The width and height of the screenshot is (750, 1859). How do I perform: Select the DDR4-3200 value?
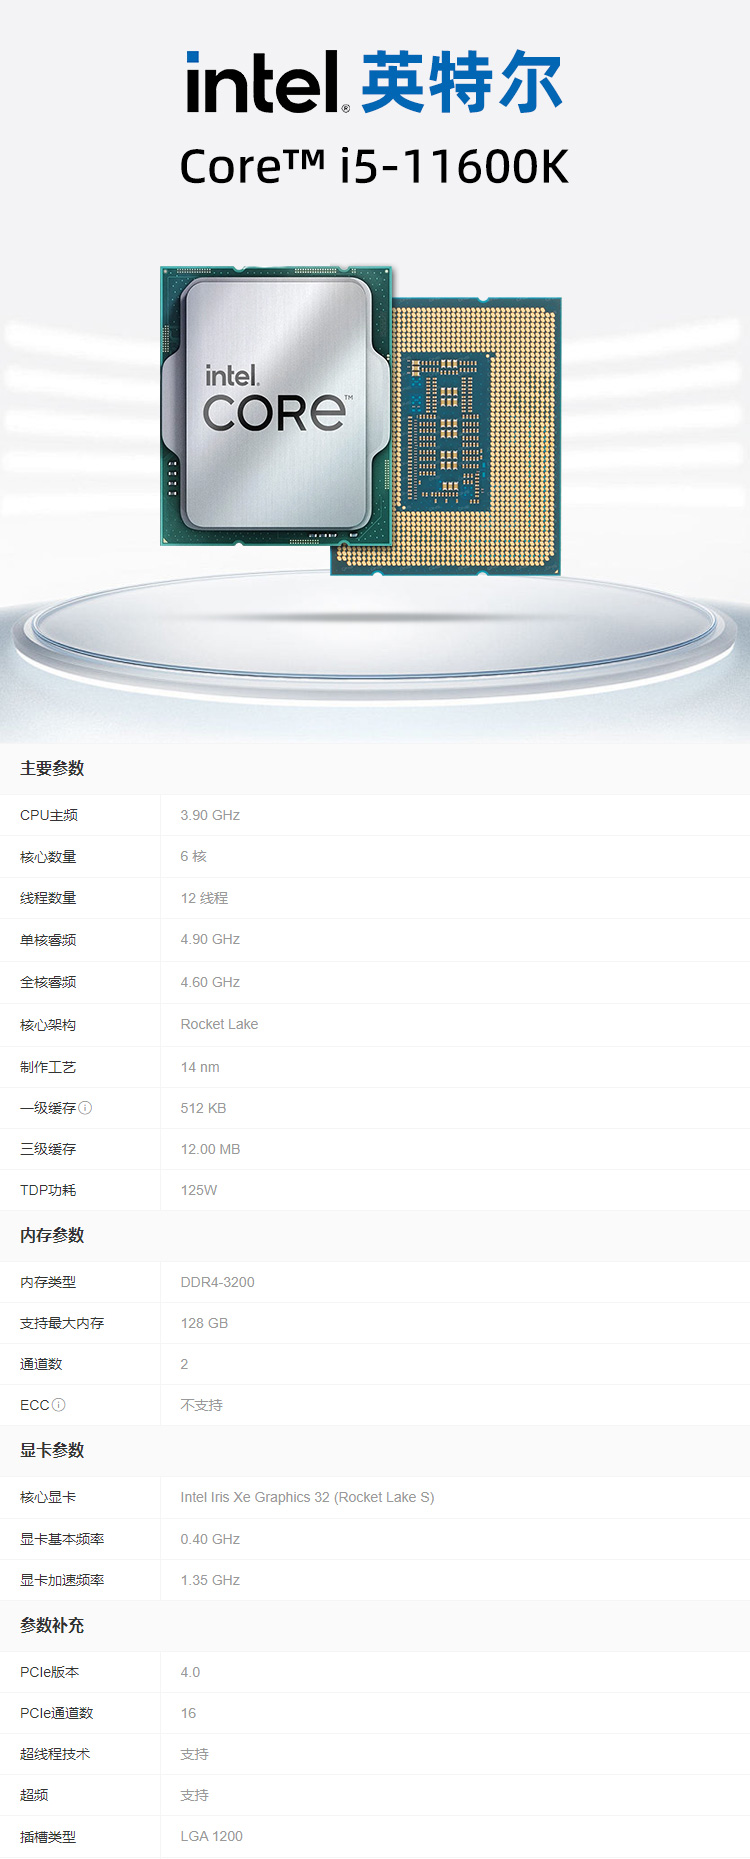217,1282
